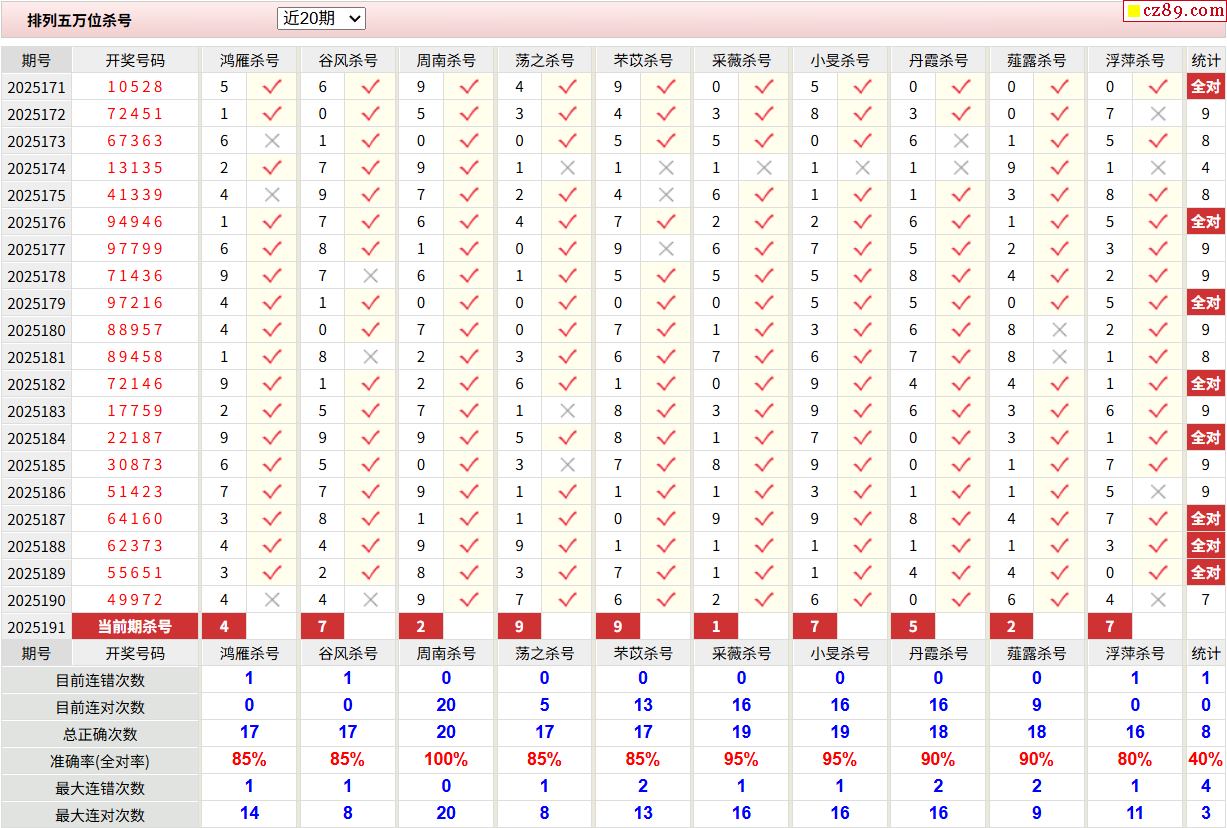
Task: Click the 目前连错次数 row label
Action: pos(100,680)
